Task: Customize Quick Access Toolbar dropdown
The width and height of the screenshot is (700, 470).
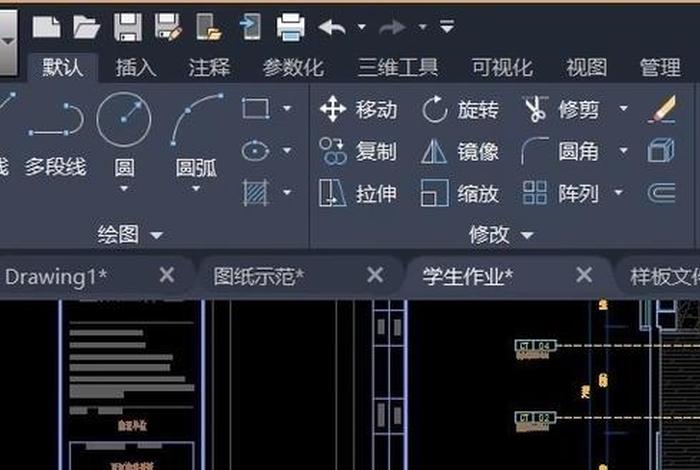Action: click(x=446, y=27)
